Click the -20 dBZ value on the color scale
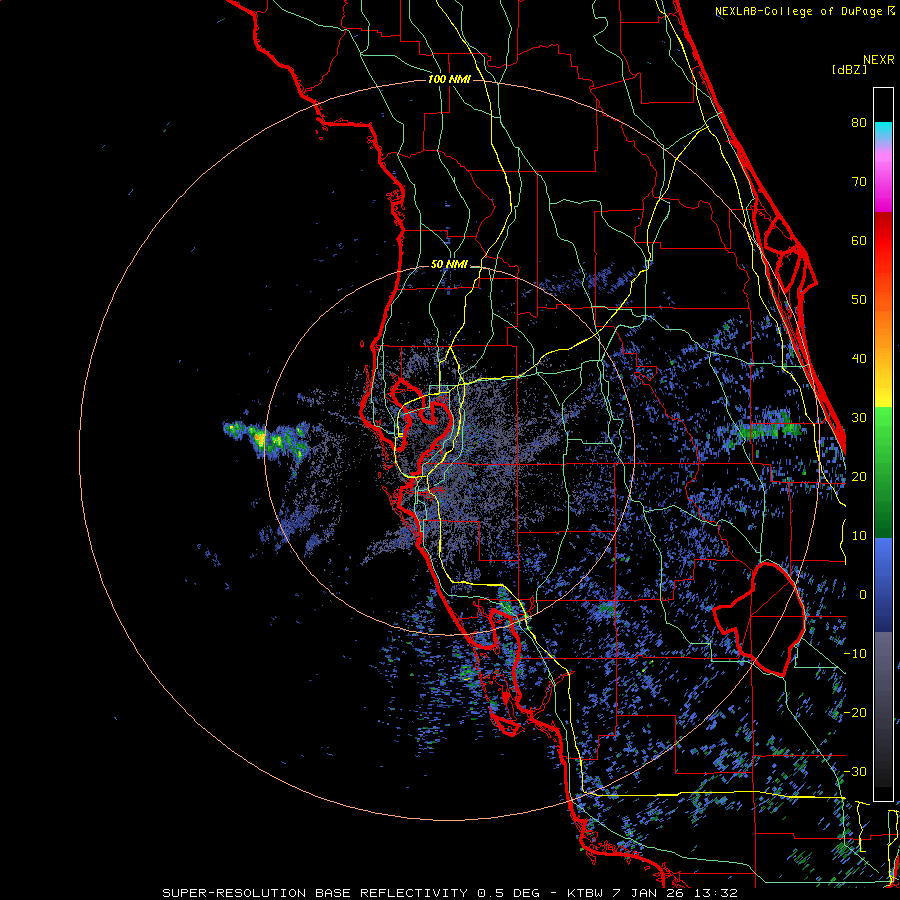The width and height of the screenshot is (900, 900). (855, 712)
